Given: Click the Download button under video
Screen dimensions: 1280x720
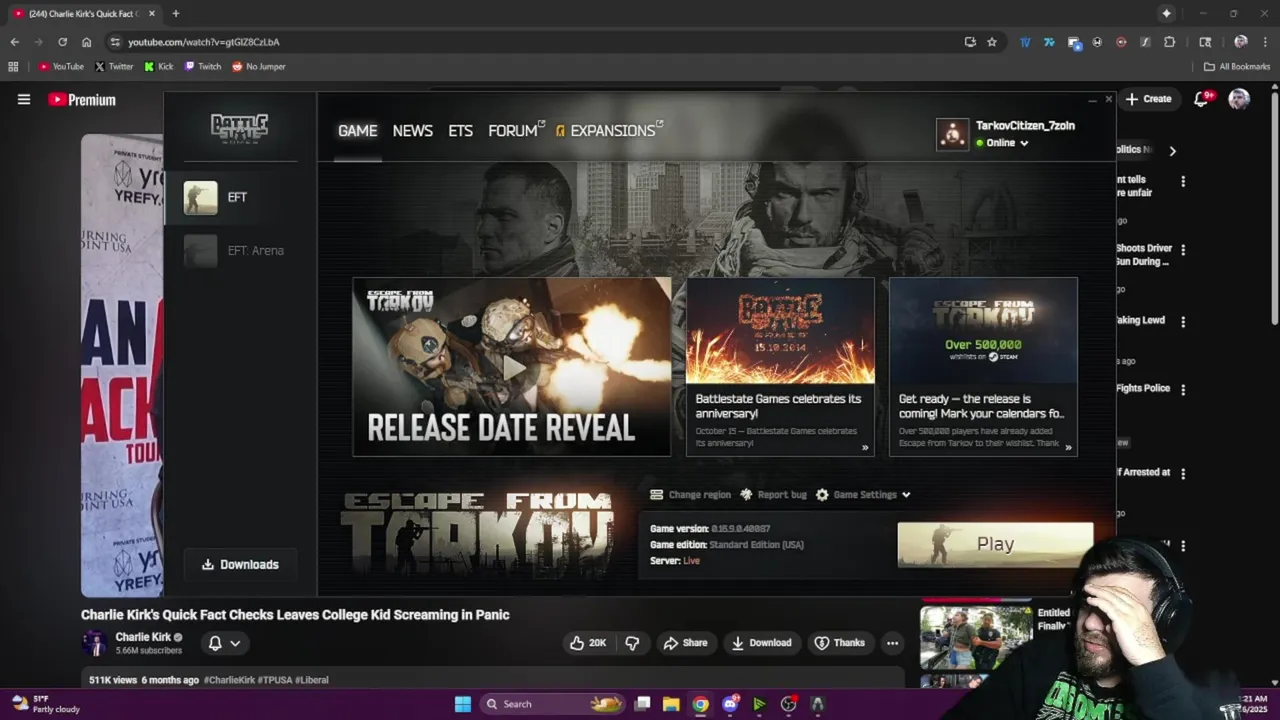Looking at the screenshot, I should tap(761, 643).
